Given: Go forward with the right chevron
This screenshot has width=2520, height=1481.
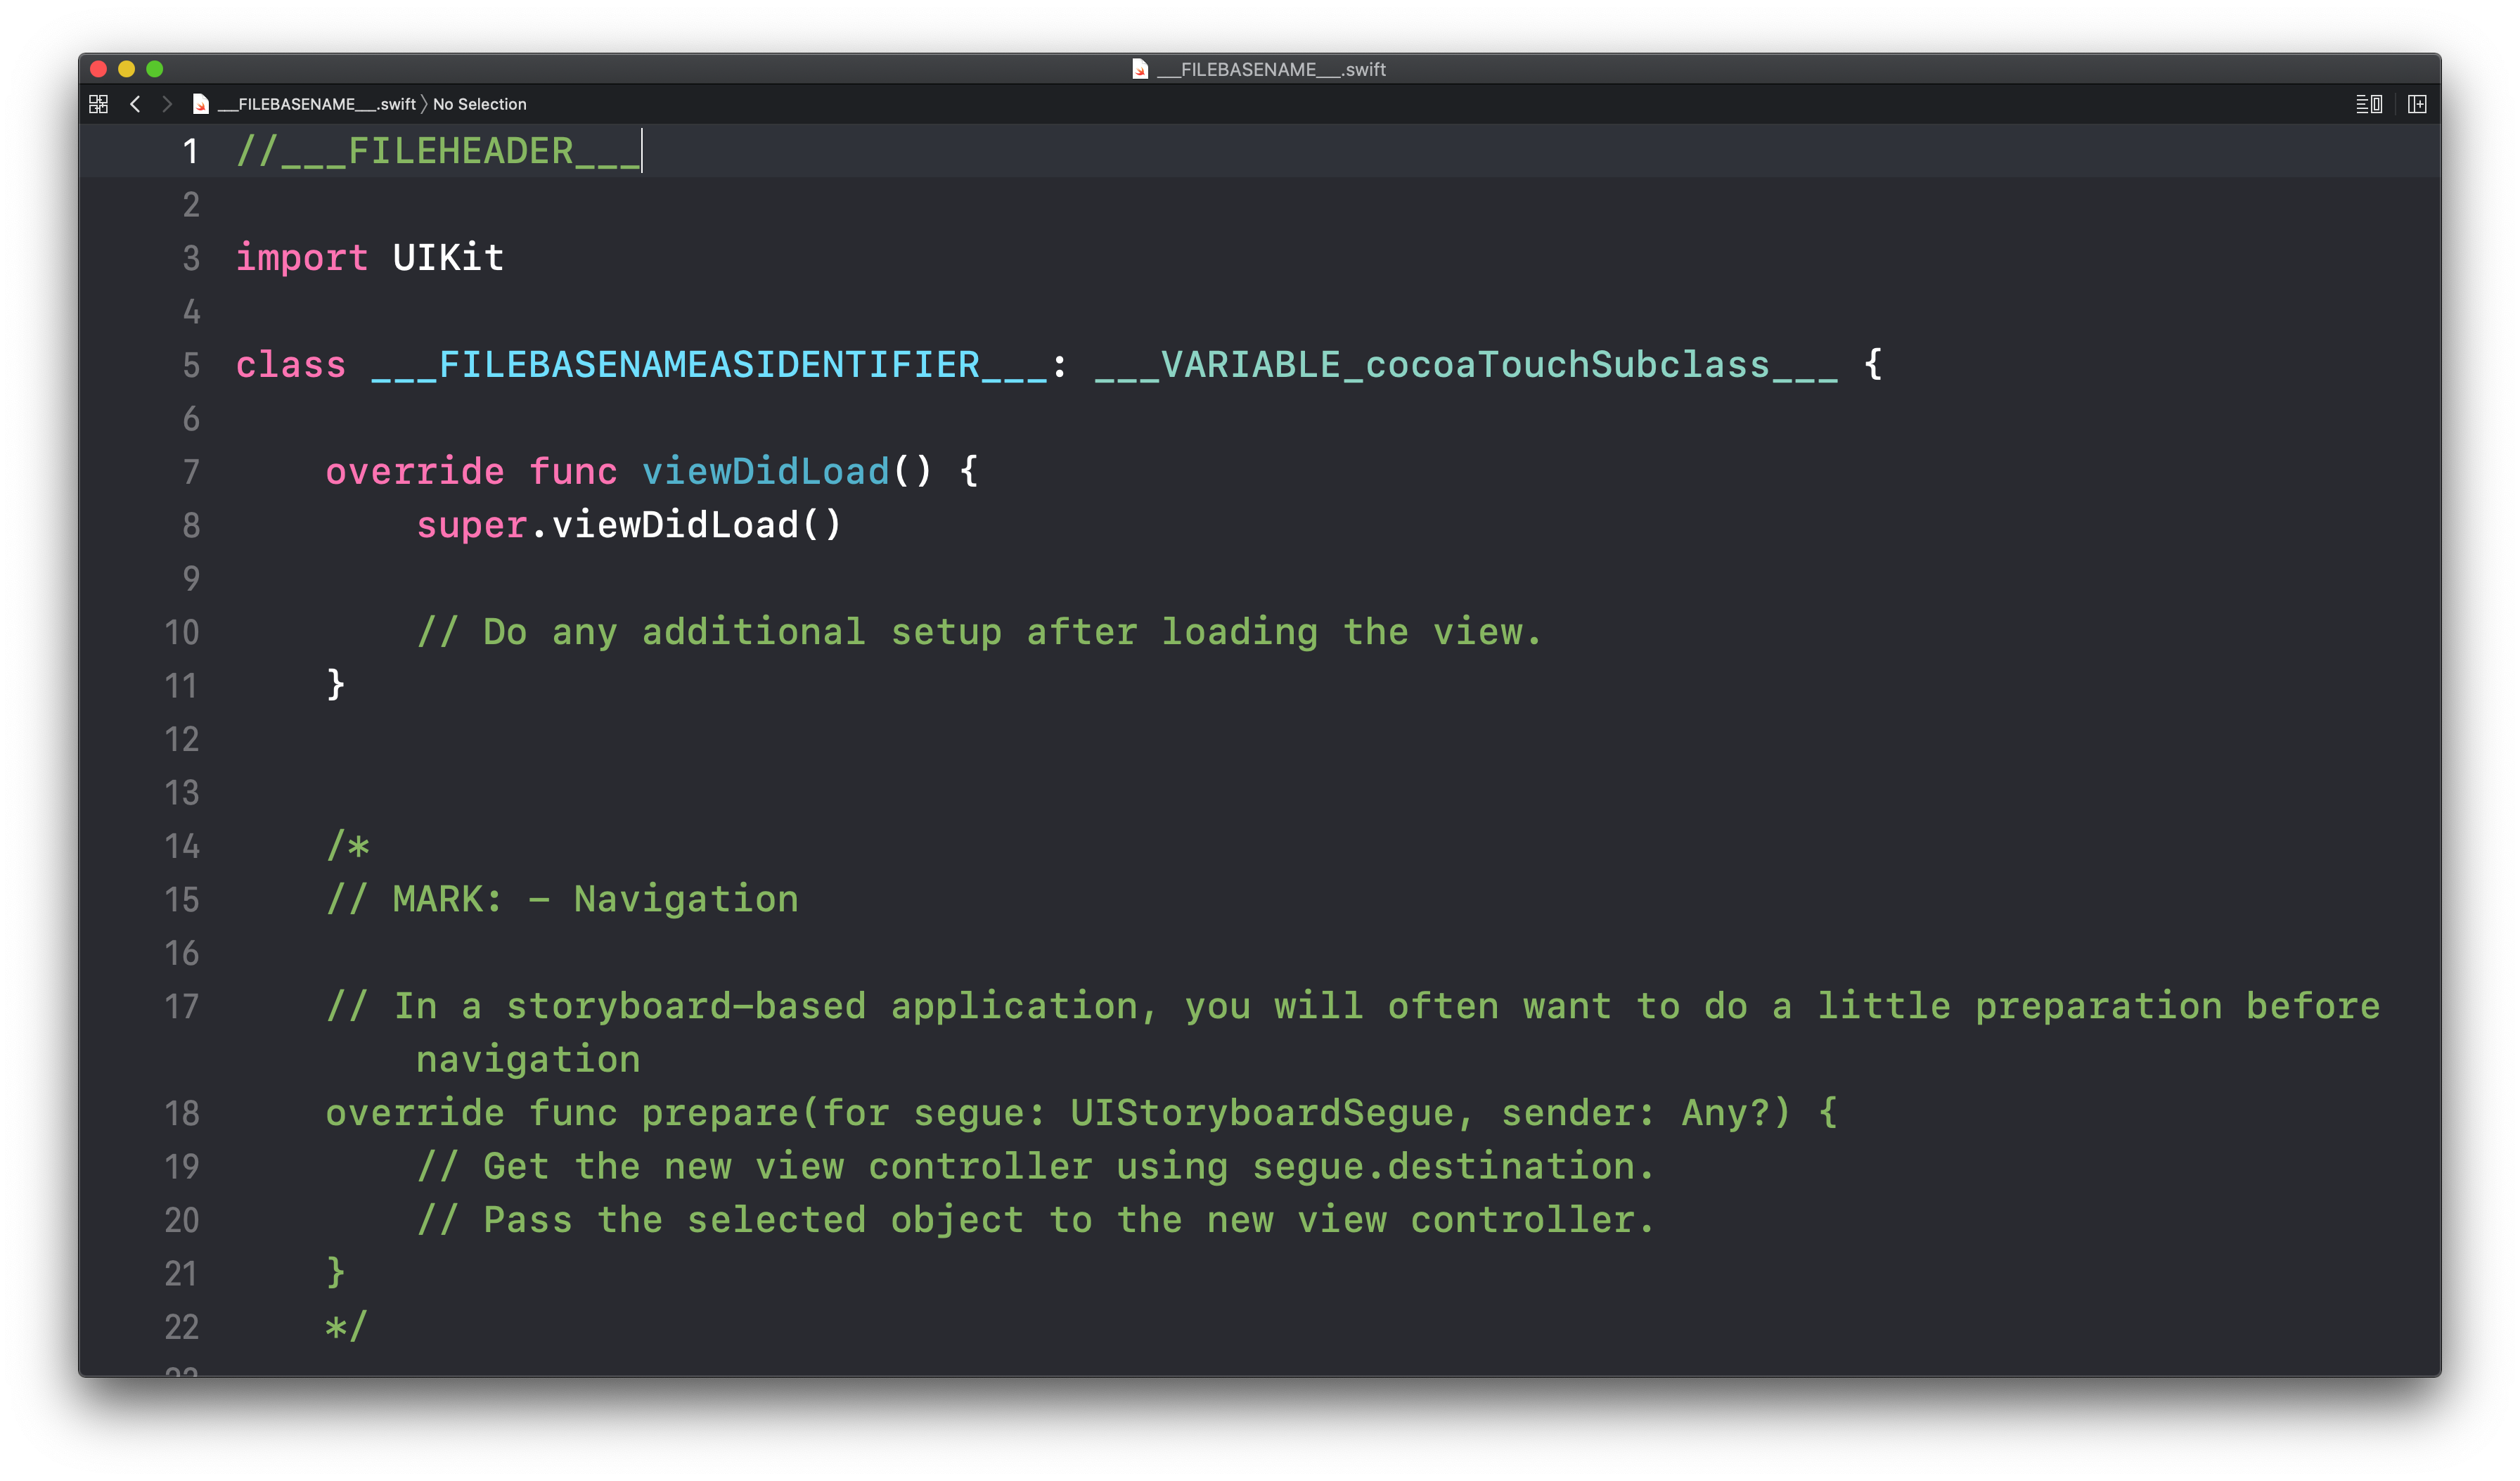Looking at the screenshot, I should pyautogui.click(x=167, y=104).
